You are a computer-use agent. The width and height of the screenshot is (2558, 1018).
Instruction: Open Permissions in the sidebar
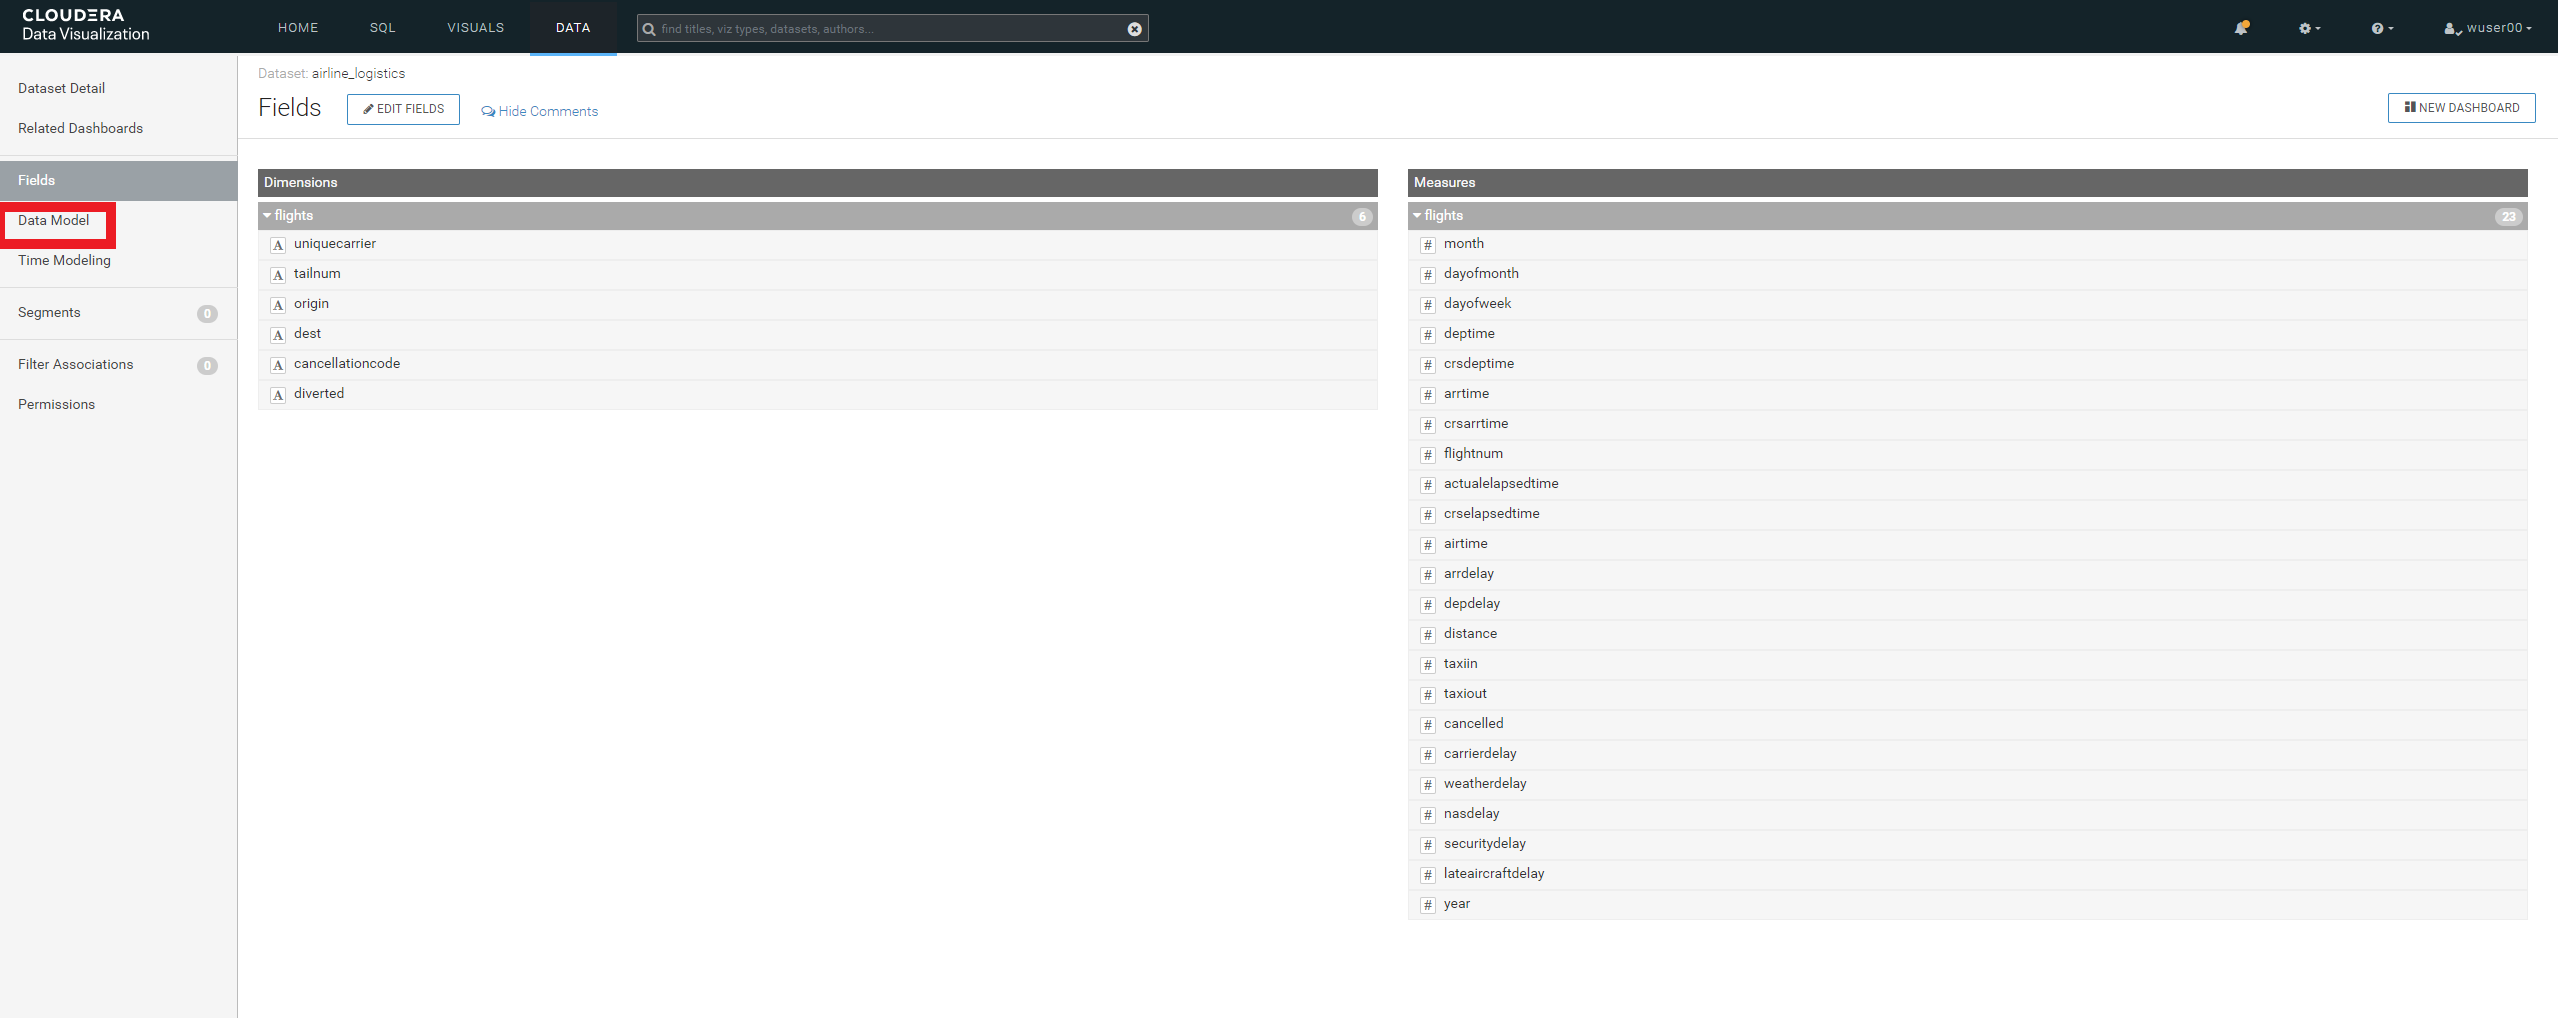(56, 404)
